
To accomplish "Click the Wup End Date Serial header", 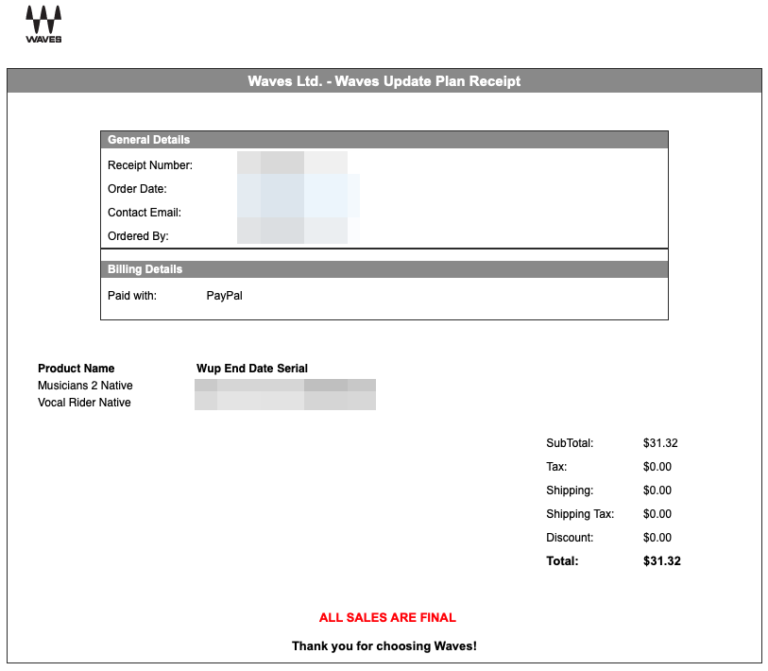I will tap(252, 369).
